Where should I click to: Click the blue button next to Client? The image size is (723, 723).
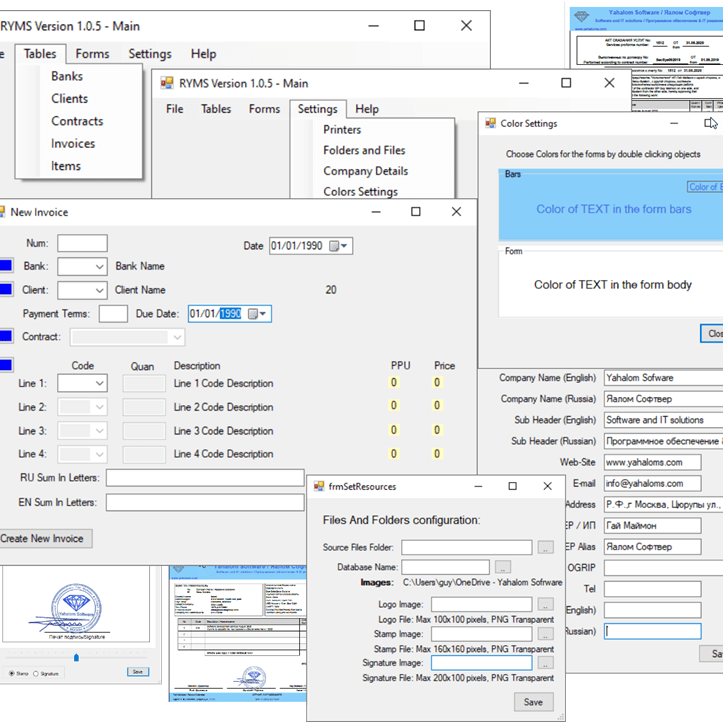click(x=5, y=290)
